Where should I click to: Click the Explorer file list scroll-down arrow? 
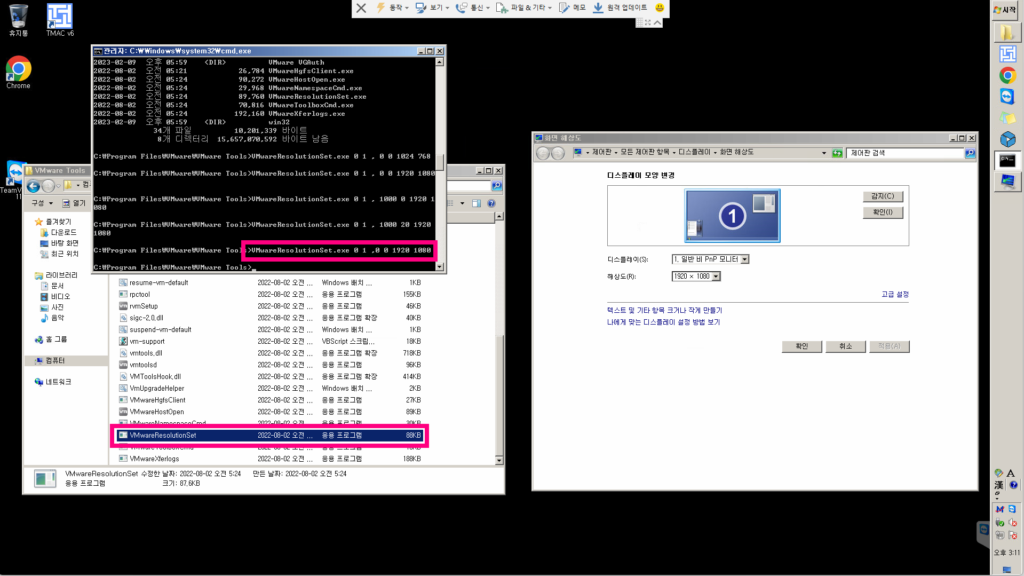pos(499,460)
